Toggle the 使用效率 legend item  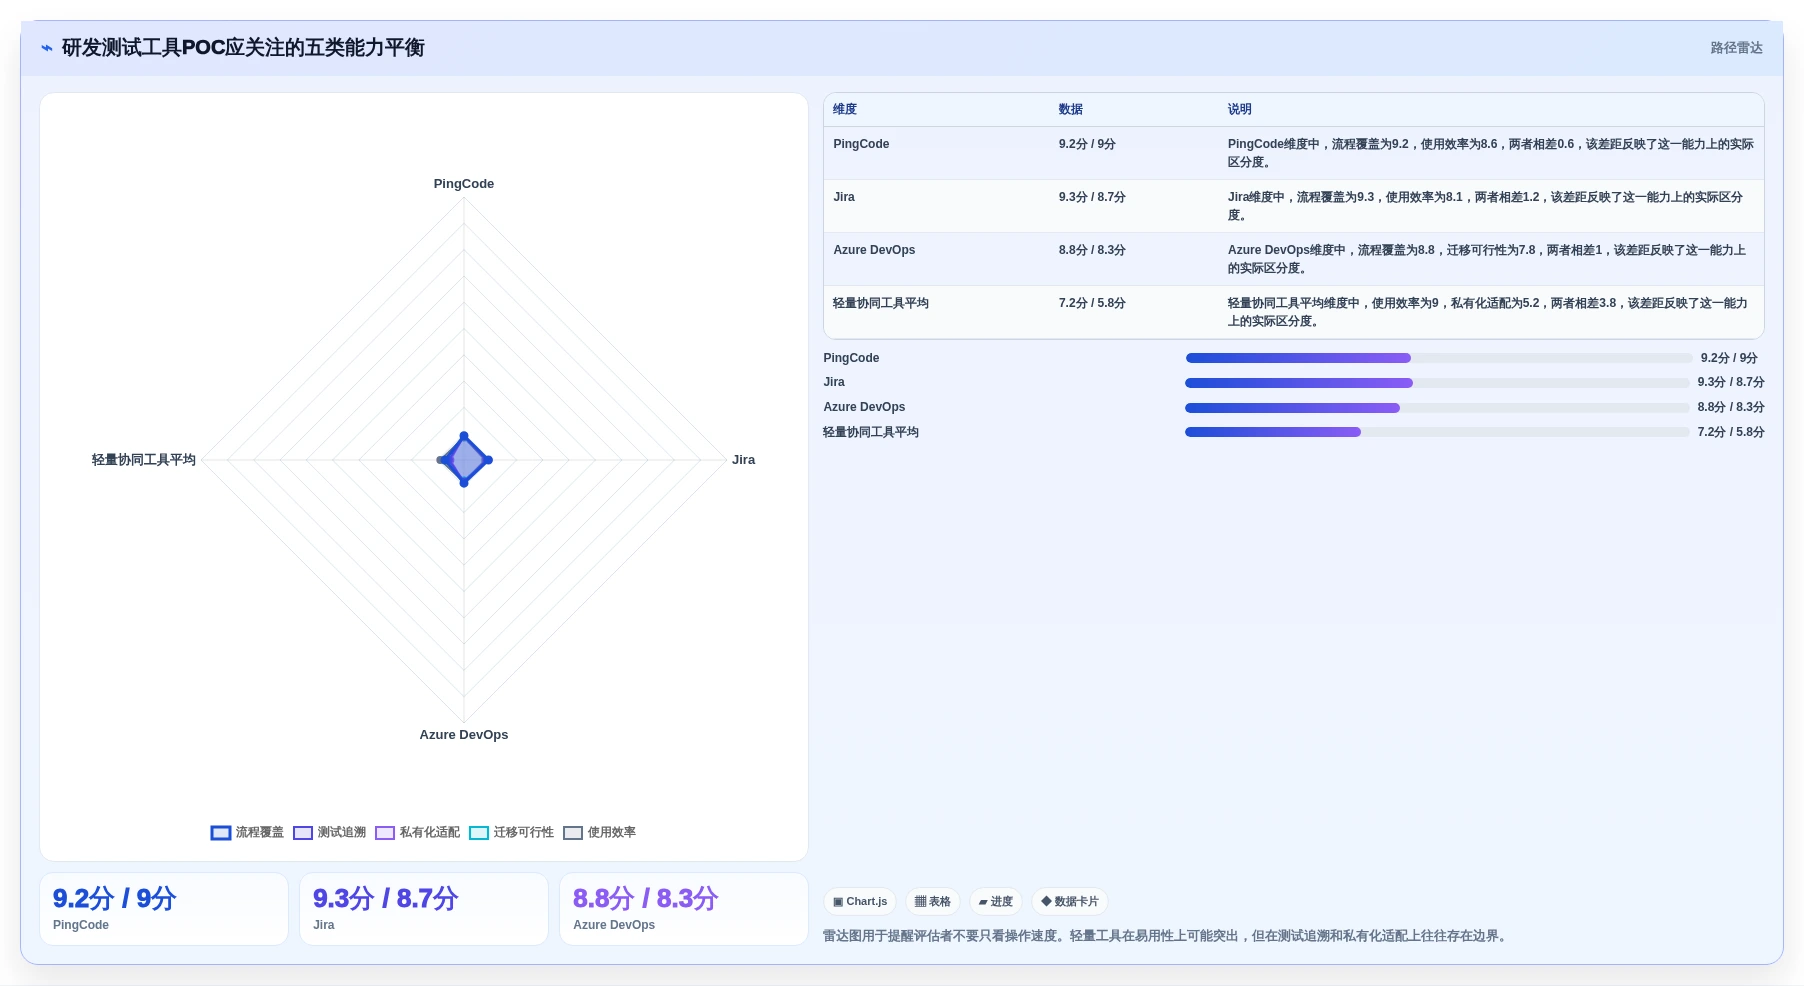point(599,832)
